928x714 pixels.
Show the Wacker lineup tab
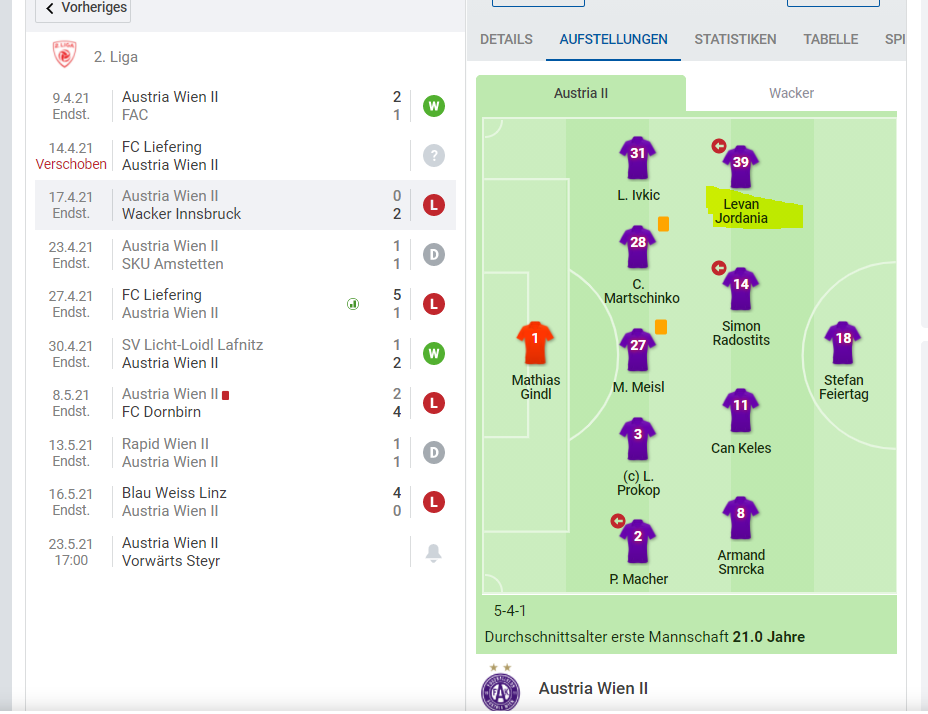[x=791, y=93]
